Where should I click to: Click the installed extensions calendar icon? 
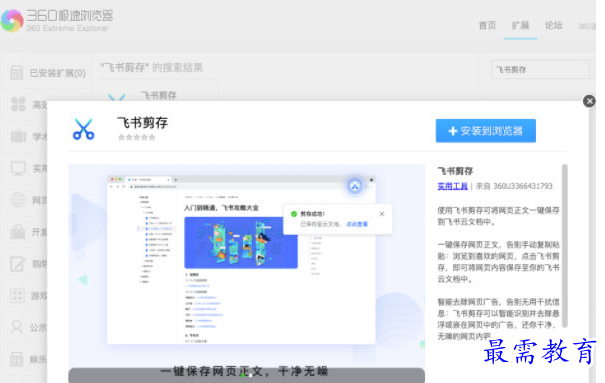[x=17, y=73]
